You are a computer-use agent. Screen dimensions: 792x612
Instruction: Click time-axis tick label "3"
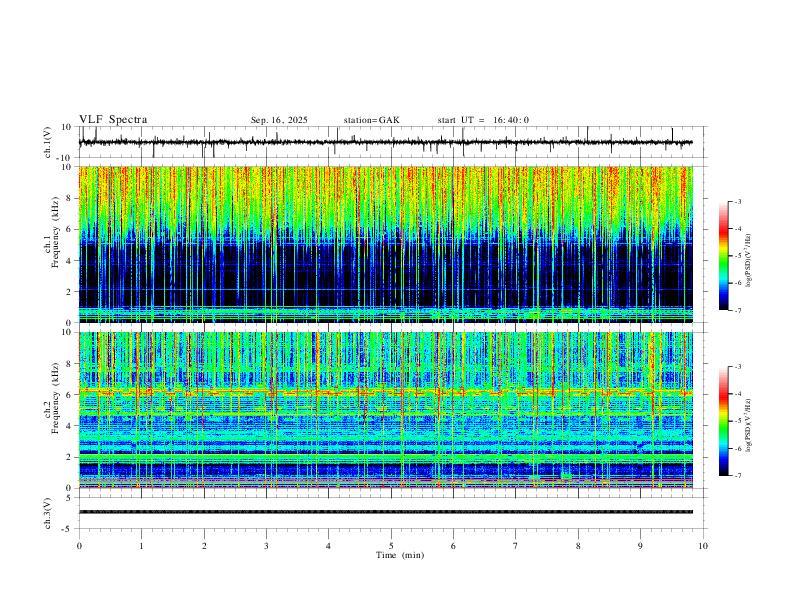click(x=266, y=546)
